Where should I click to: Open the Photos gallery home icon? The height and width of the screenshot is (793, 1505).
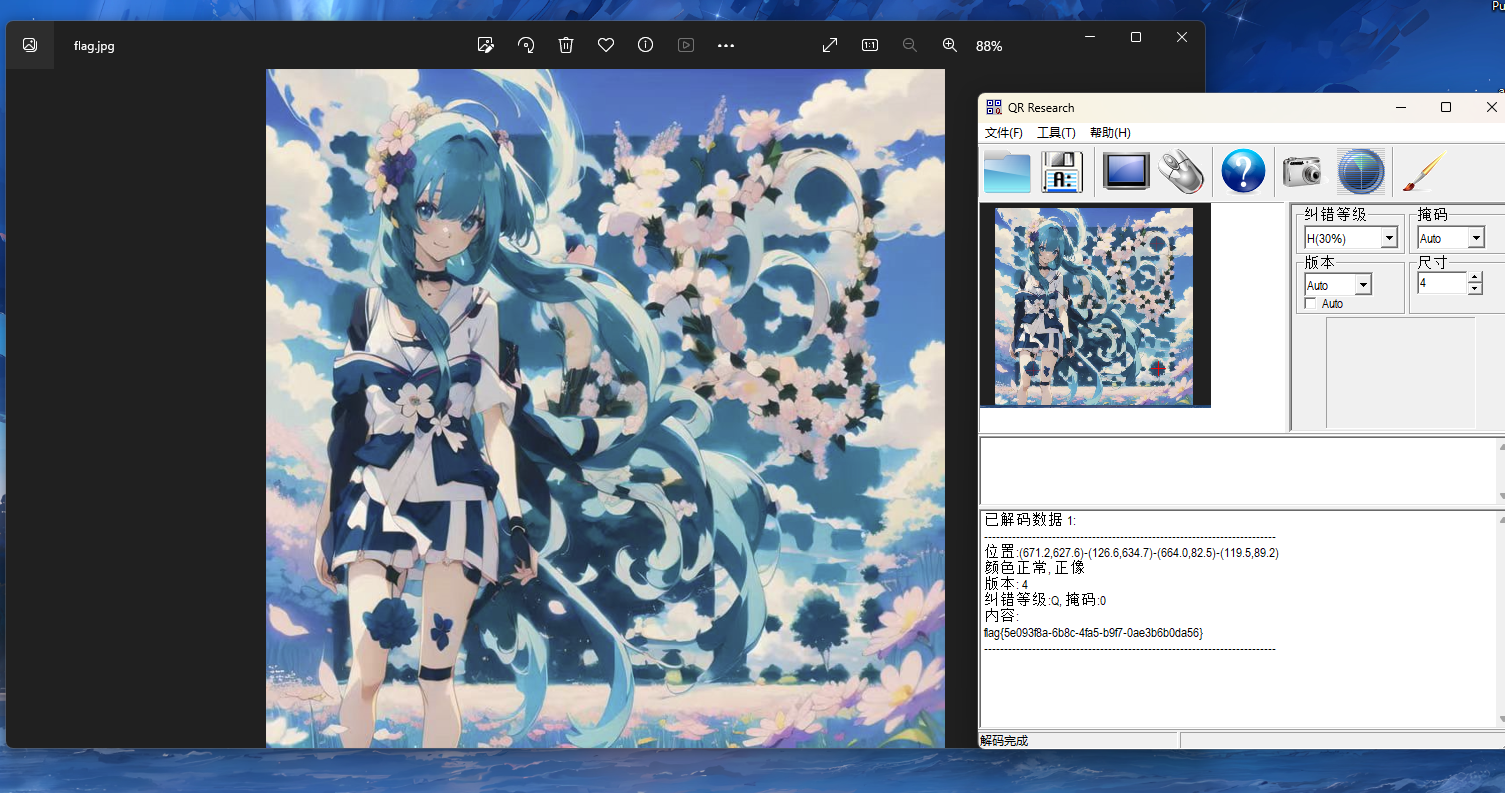point(30,45)
